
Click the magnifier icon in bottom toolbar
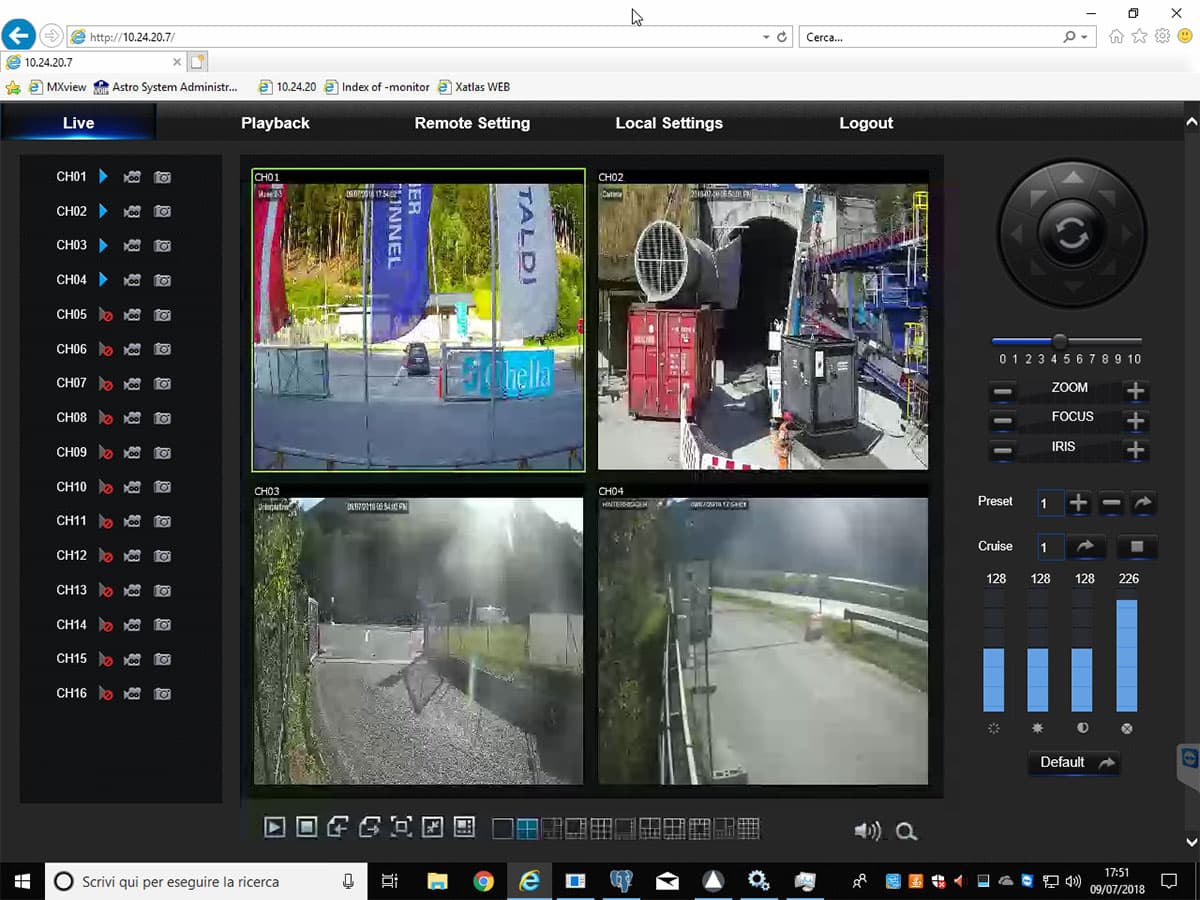click(x=906, y=831)
